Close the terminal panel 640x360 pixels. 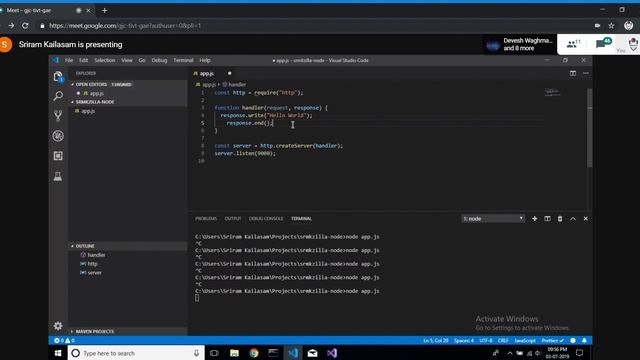[586, 219]
